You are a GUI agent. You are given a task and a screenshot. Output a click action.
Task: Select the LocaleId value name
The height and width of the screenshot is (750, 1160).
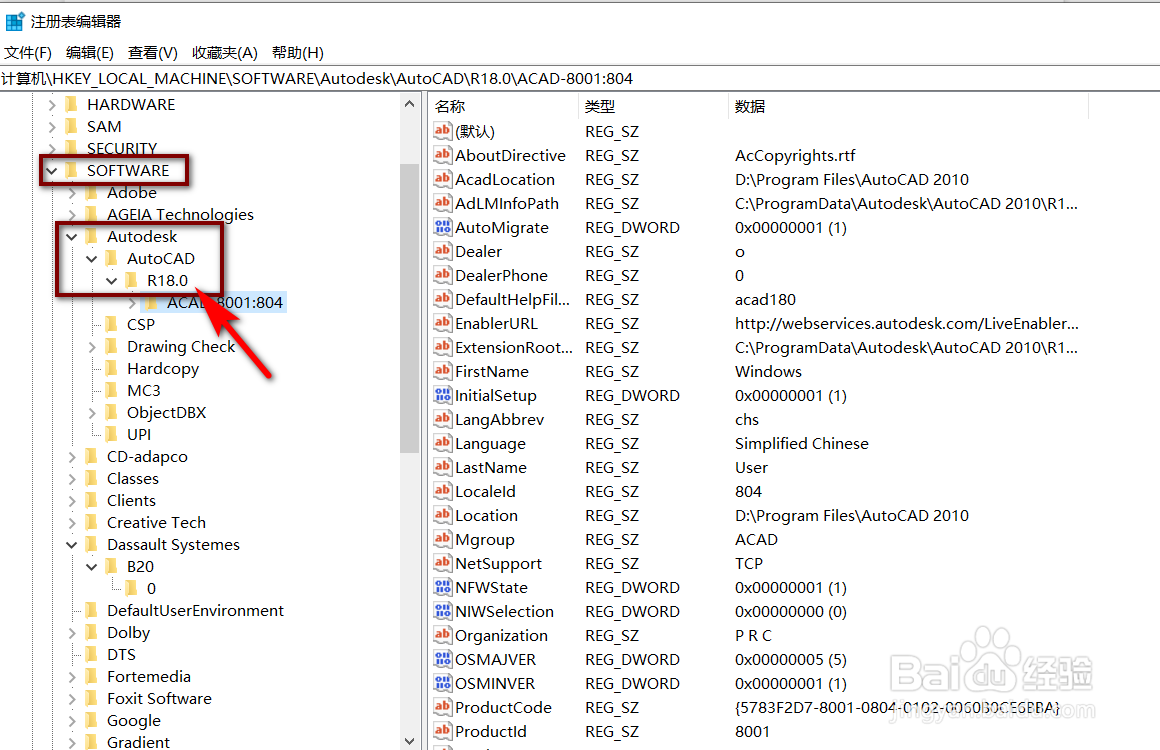coord(485,491)
